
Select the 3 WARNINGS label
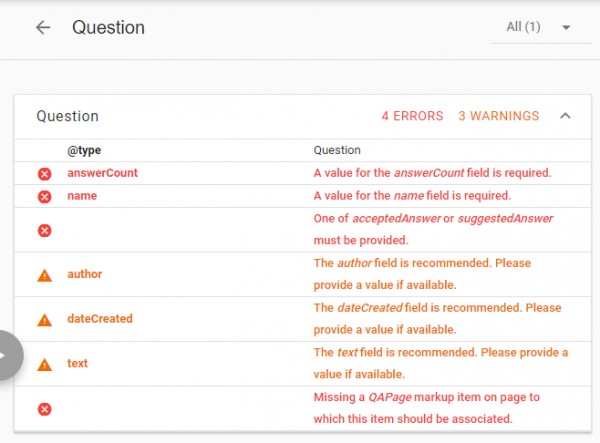point(498,116)
